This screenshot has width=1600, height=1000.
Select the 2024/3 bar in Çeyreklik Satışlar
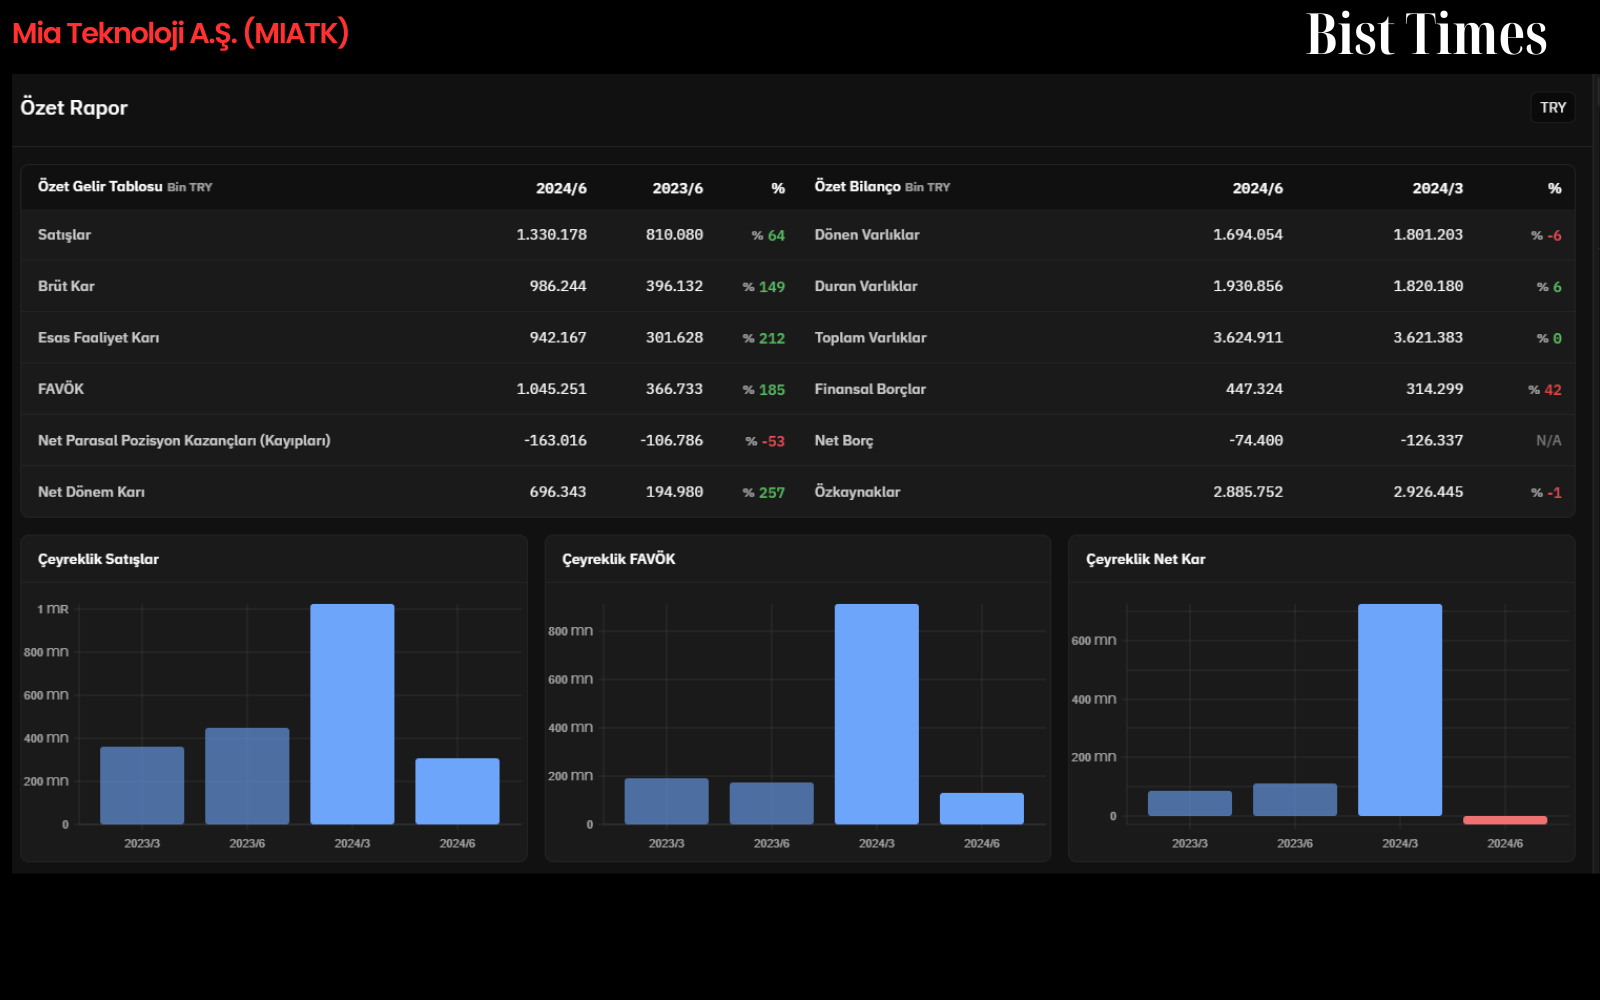[352, 714]
